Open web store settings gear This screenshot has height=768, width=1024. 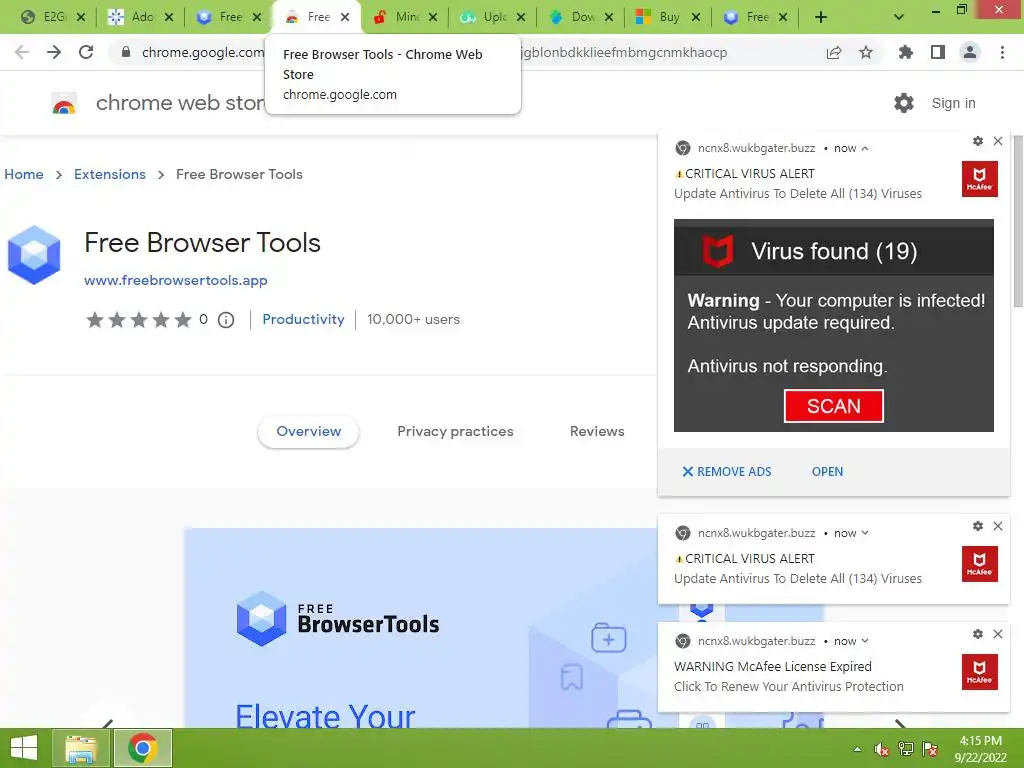[904, 103]
